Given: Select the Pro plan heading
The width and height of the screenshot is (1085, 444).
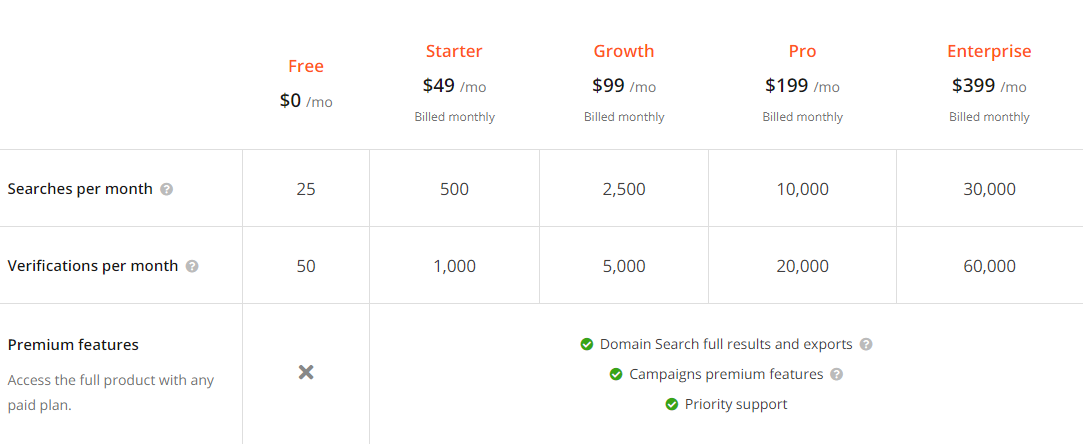Looking at the screenshot, I should tap(803, 51).
